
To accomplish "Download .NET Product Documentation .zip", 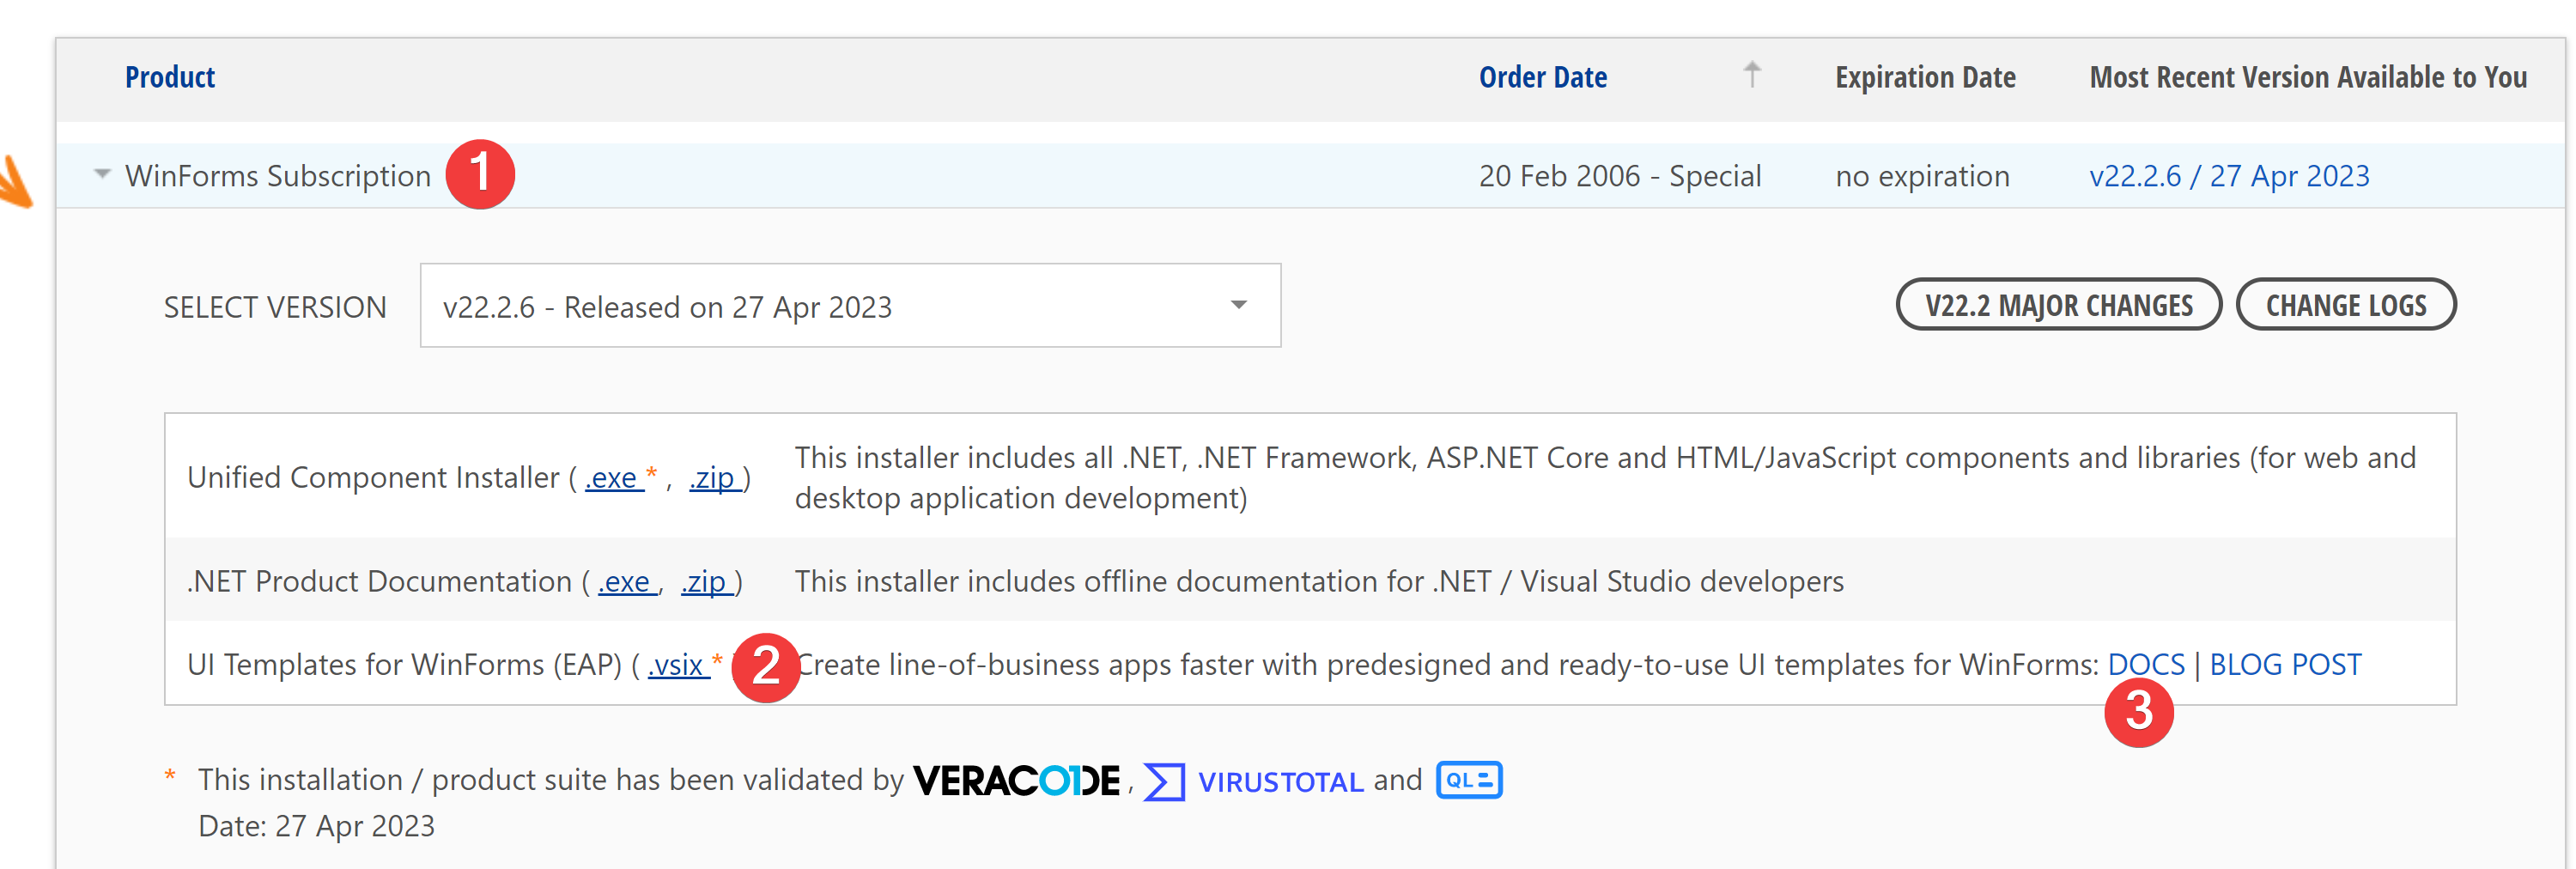I will [707, 581].
